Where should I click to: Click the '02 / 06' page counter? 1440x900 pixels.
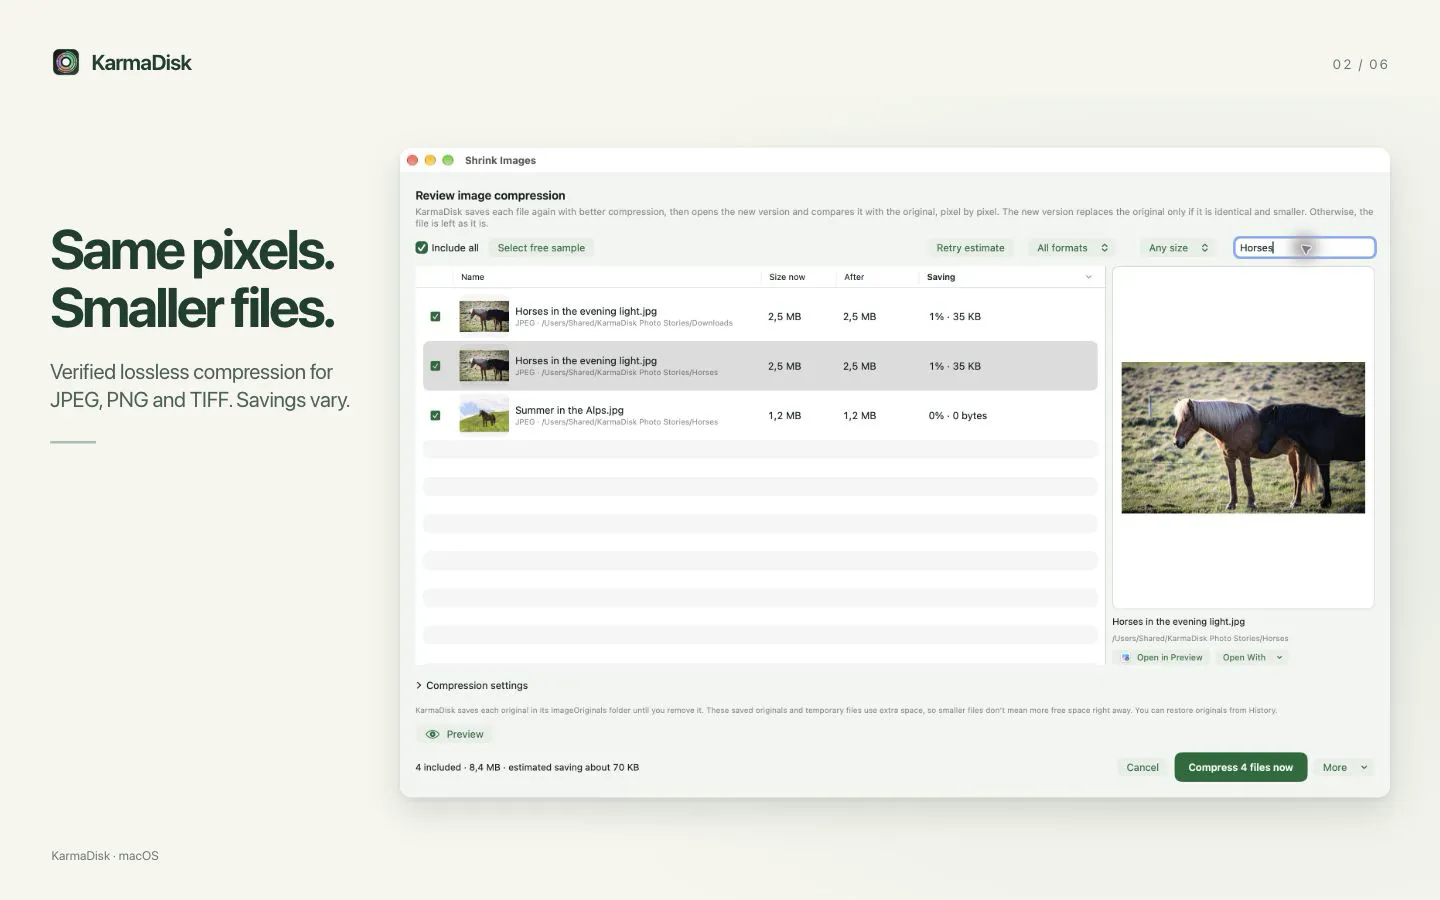click(1360, 64)
